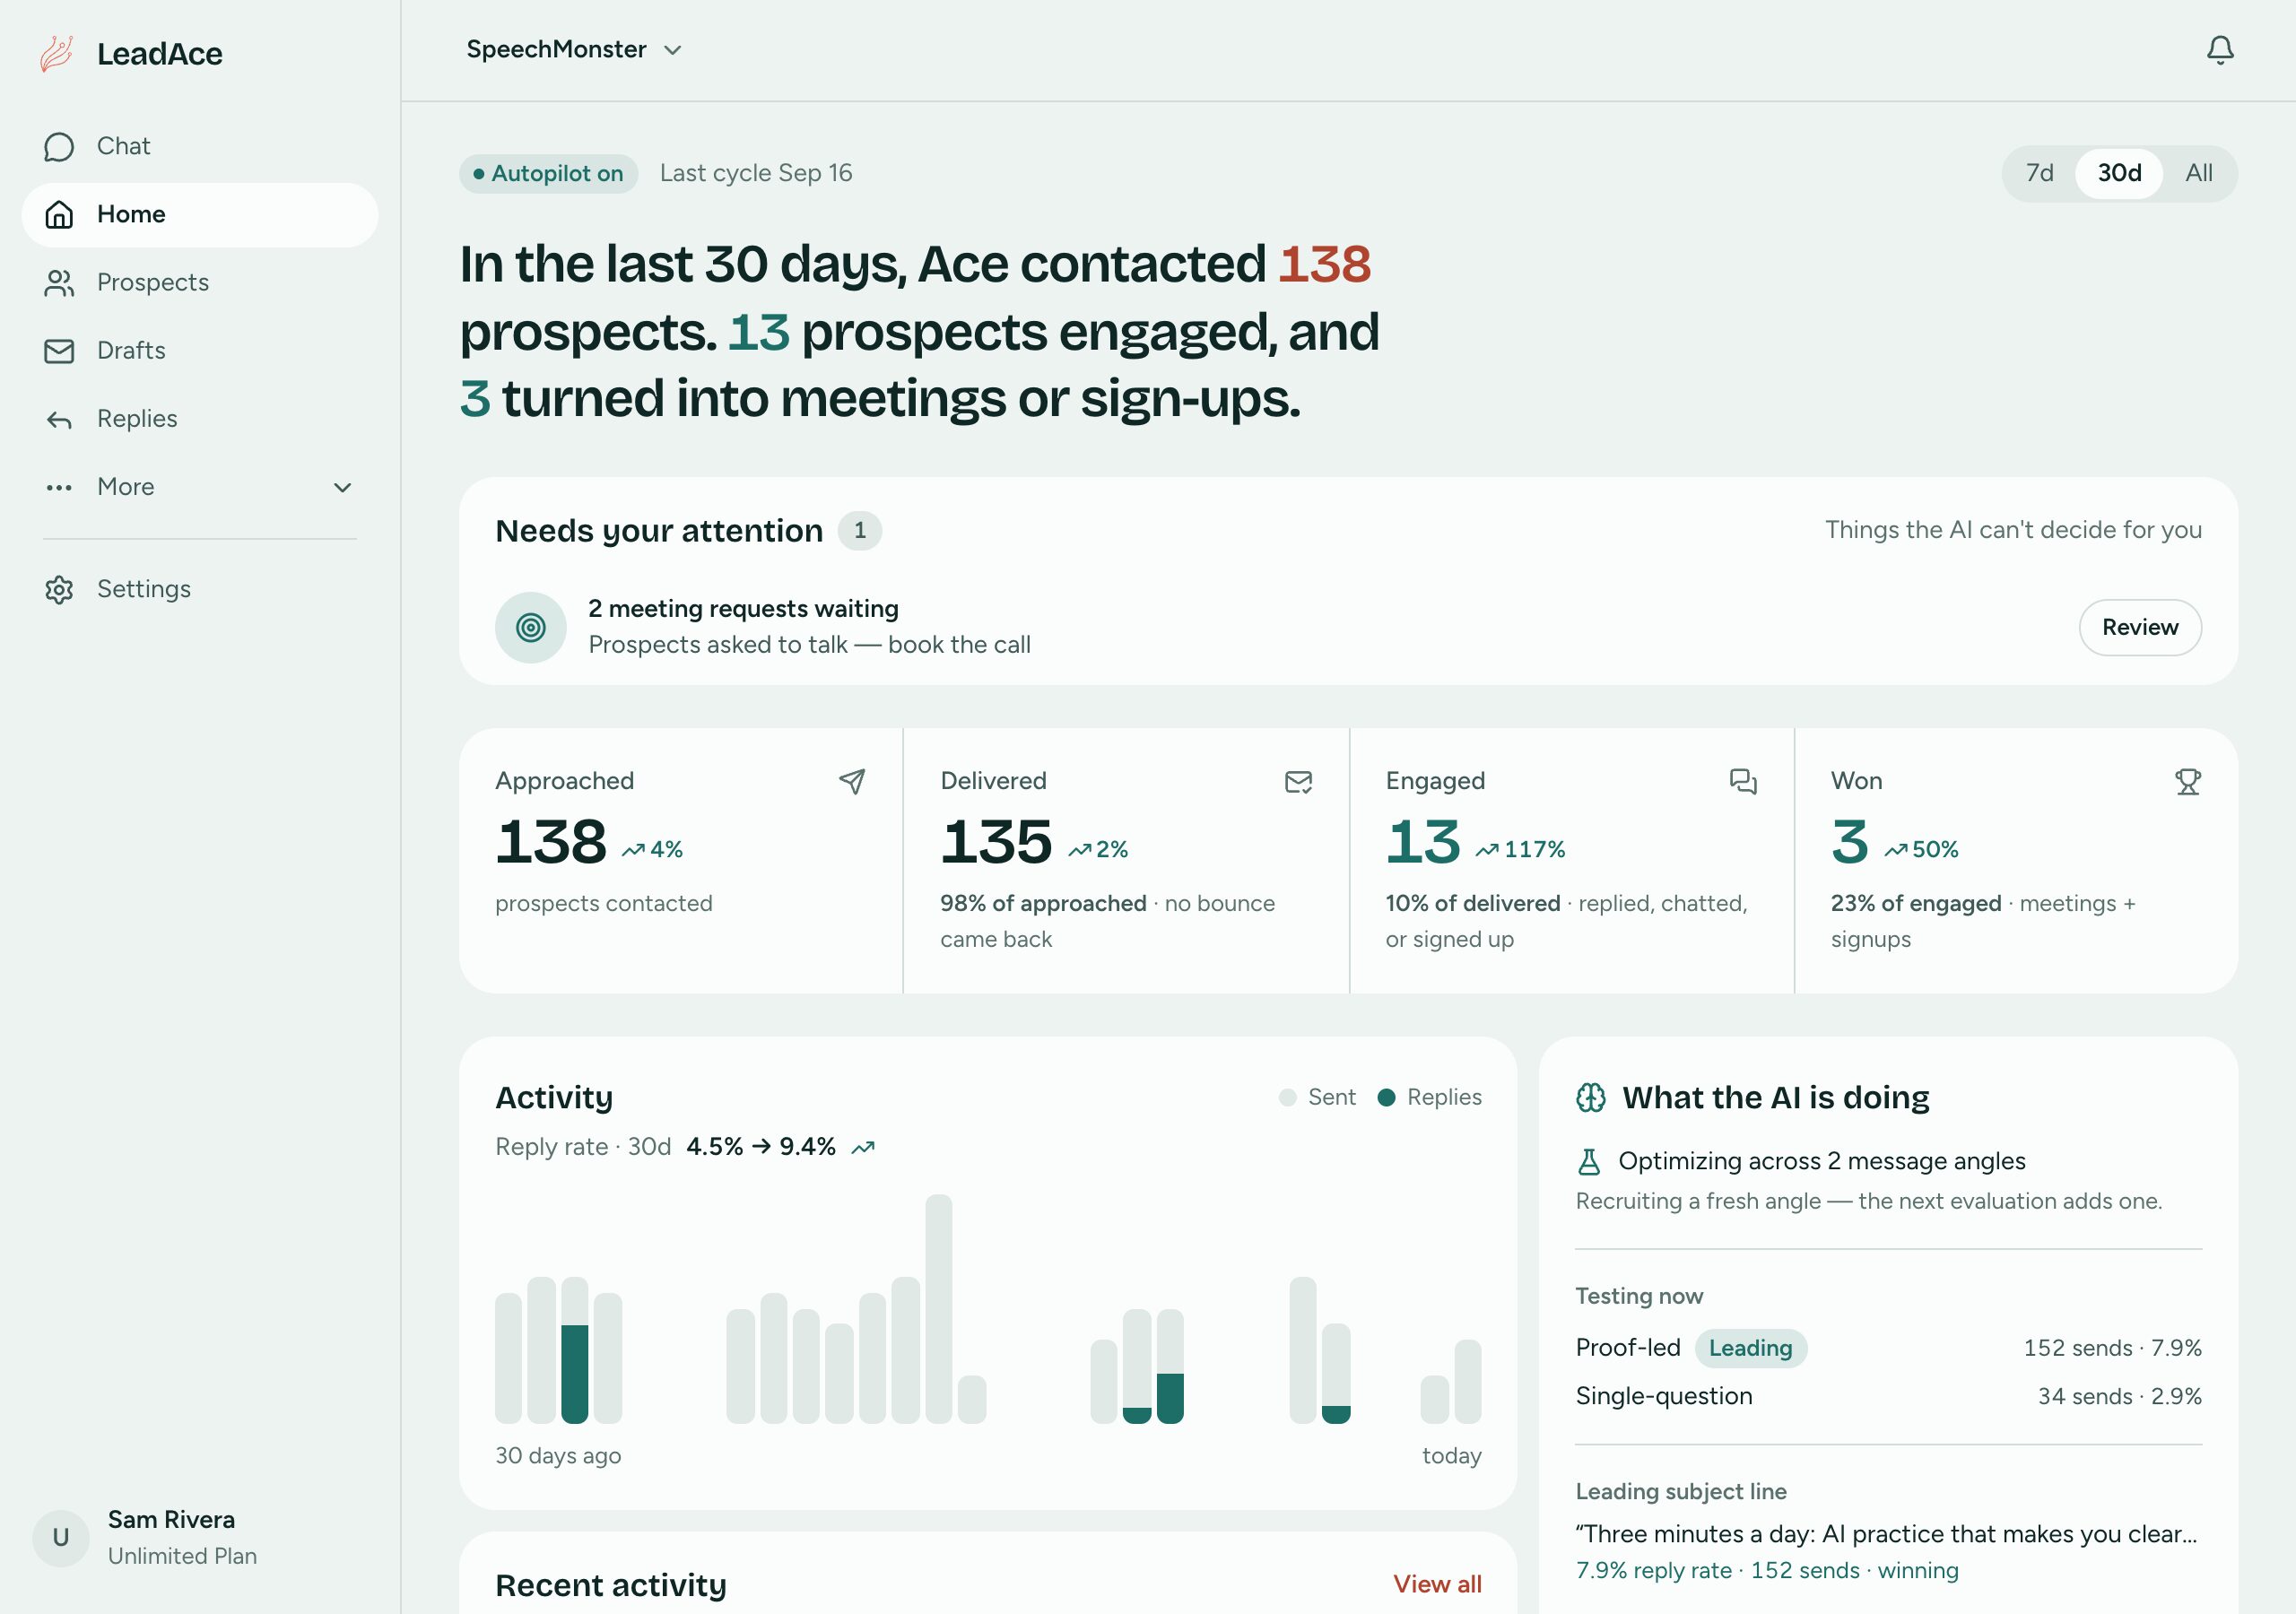Viewport: 2296px width, 1614px height.
Task: Click the Settings gear icon
Action: click(59, 590)
